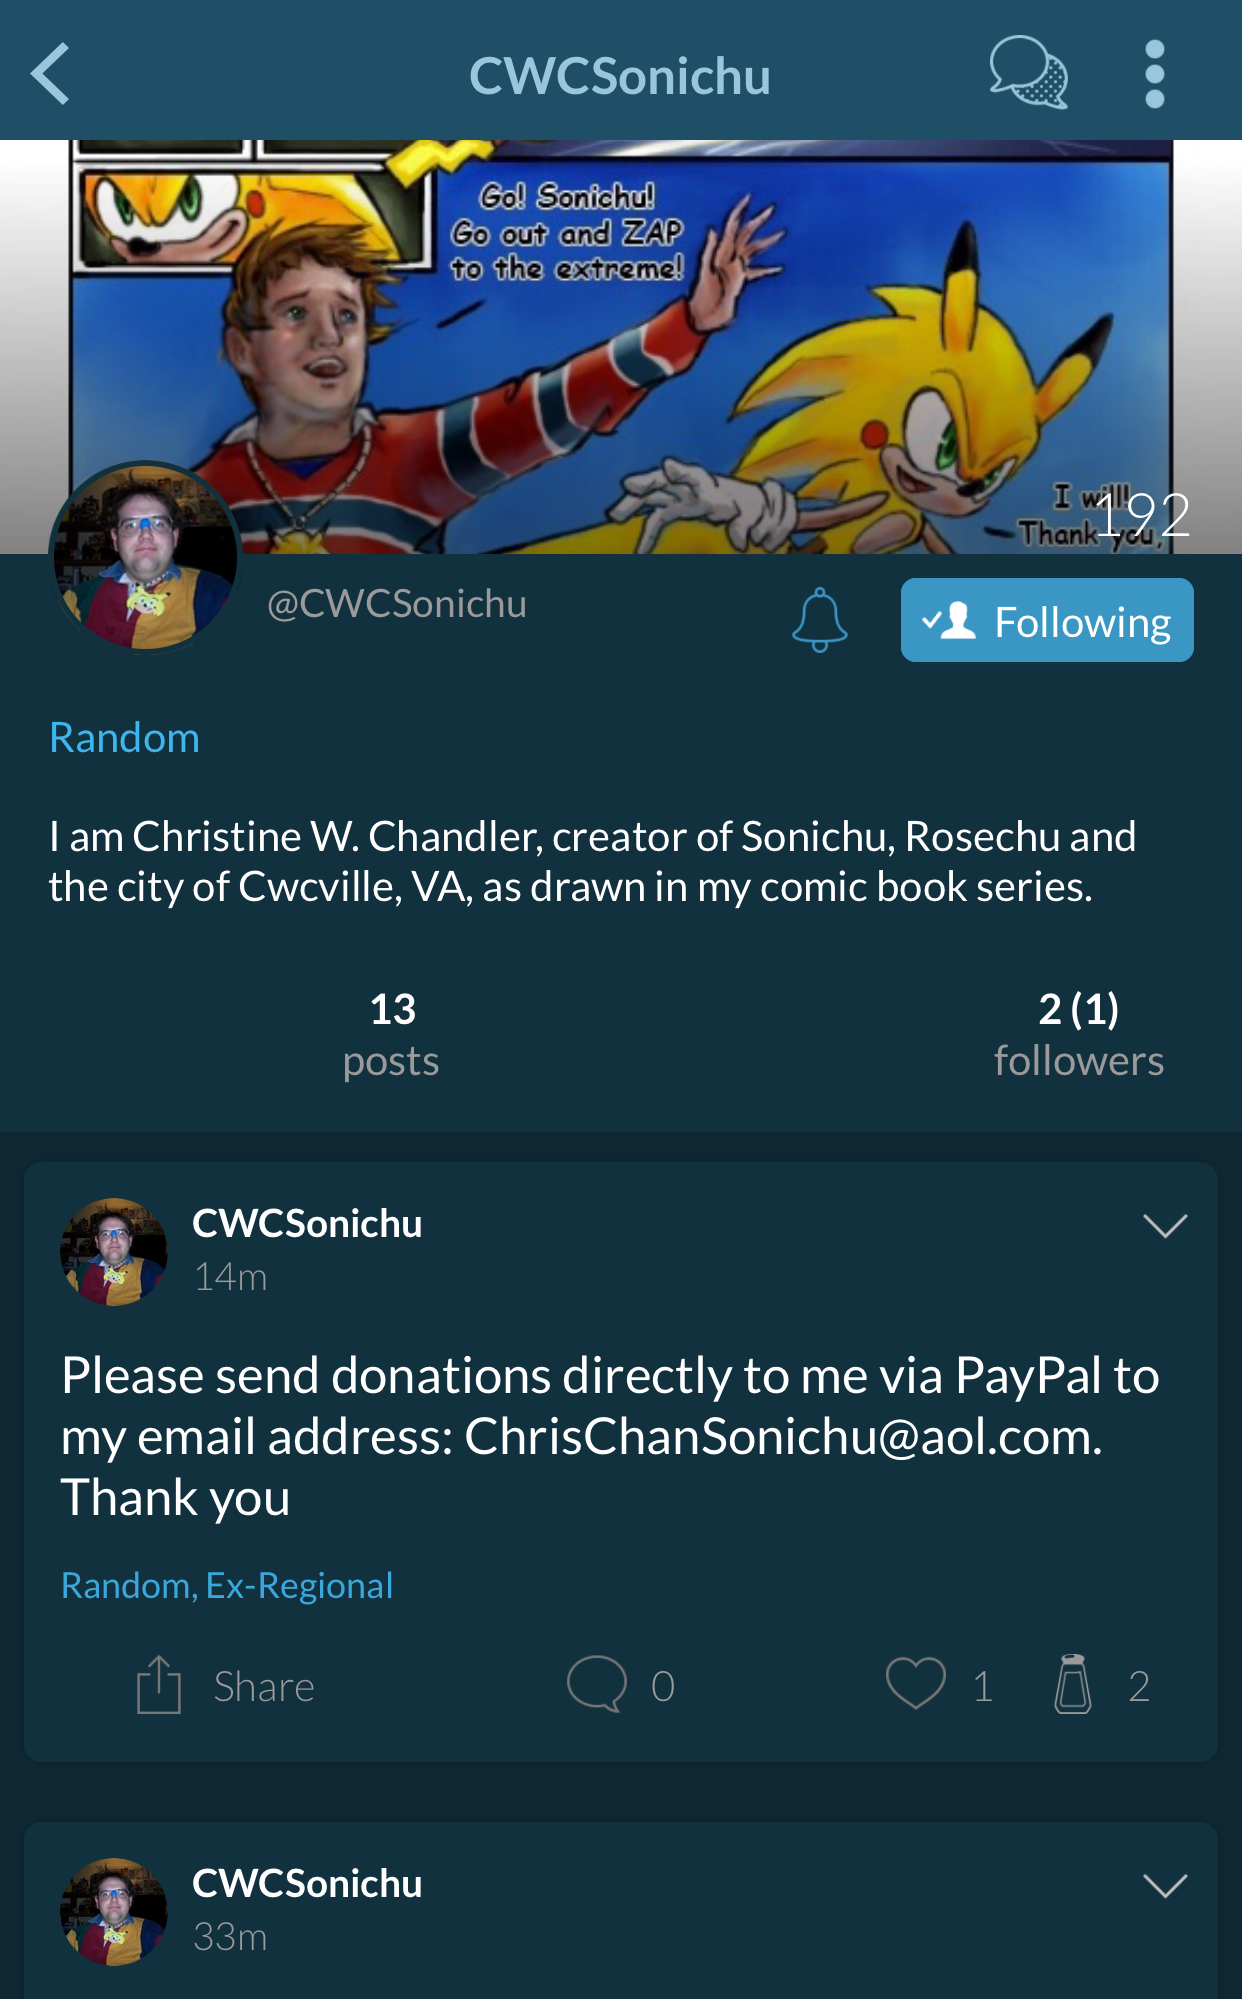Image resolution: width=1242 pixels, height=1999 pixels.
Task: Open the three-dot overflow menu
Action: pos(1155,73)
